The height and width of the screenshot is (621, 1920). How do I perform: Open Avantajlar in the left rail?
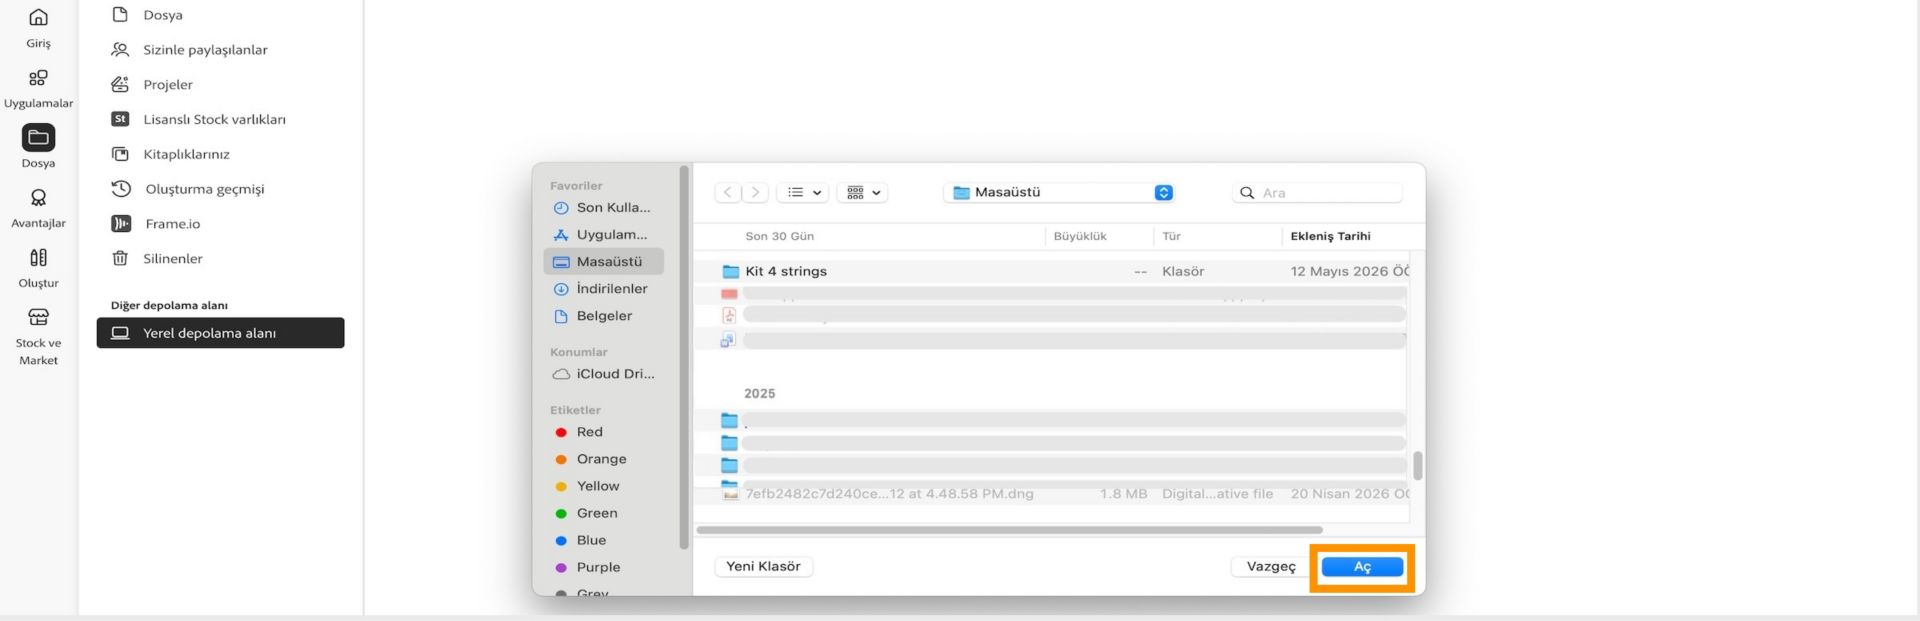click(x=38, y=208)
